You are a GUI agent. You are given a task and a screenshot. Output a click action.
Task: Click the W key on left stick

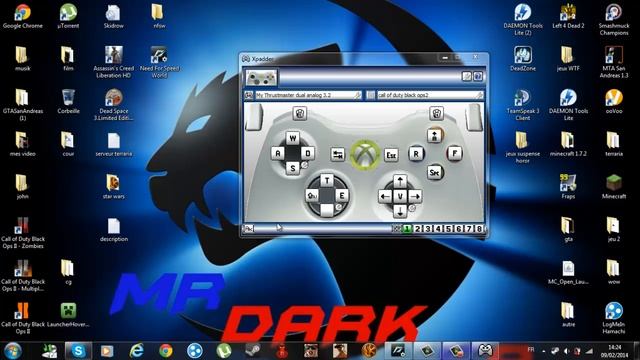293,138
